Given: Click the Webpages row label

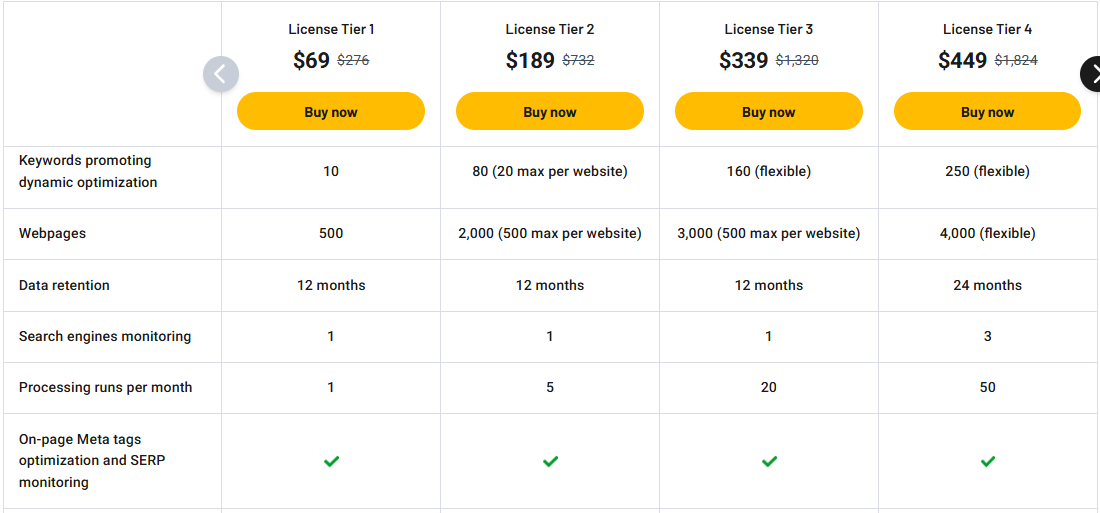Looking at the screenshot, I should tap(52, 233).
